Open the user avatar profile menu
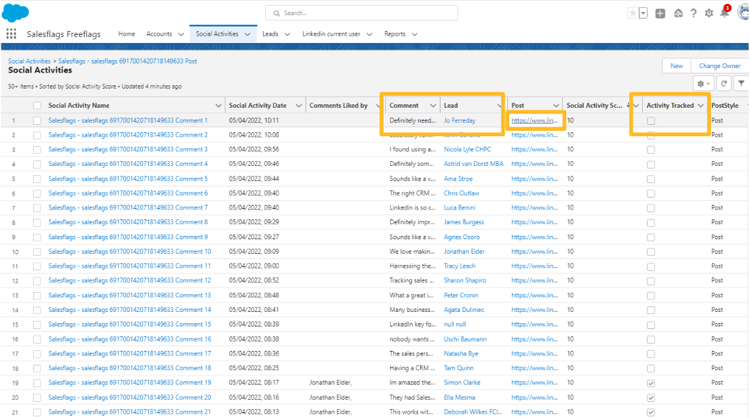 point(744,13)
